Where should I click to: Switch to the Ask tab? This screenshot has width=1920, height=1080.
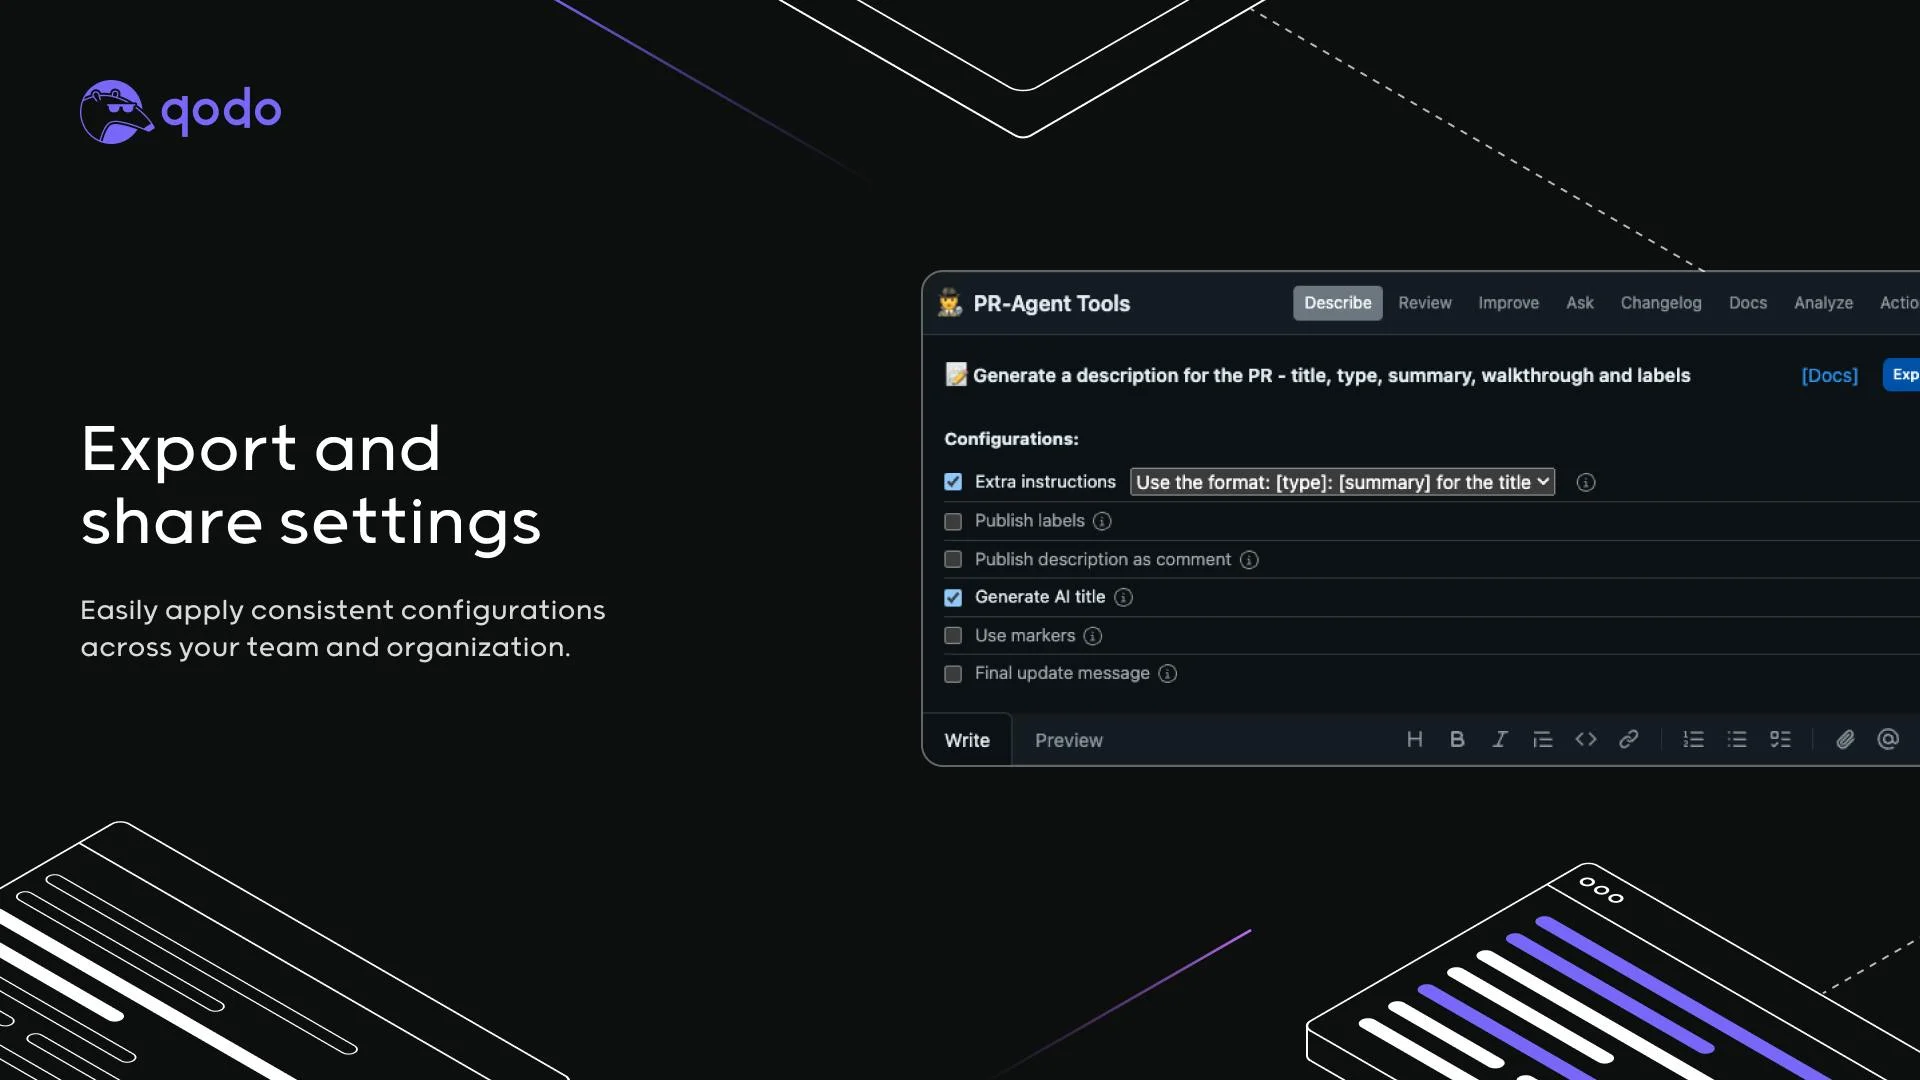pyautogui.click(x=1580, y=303)
